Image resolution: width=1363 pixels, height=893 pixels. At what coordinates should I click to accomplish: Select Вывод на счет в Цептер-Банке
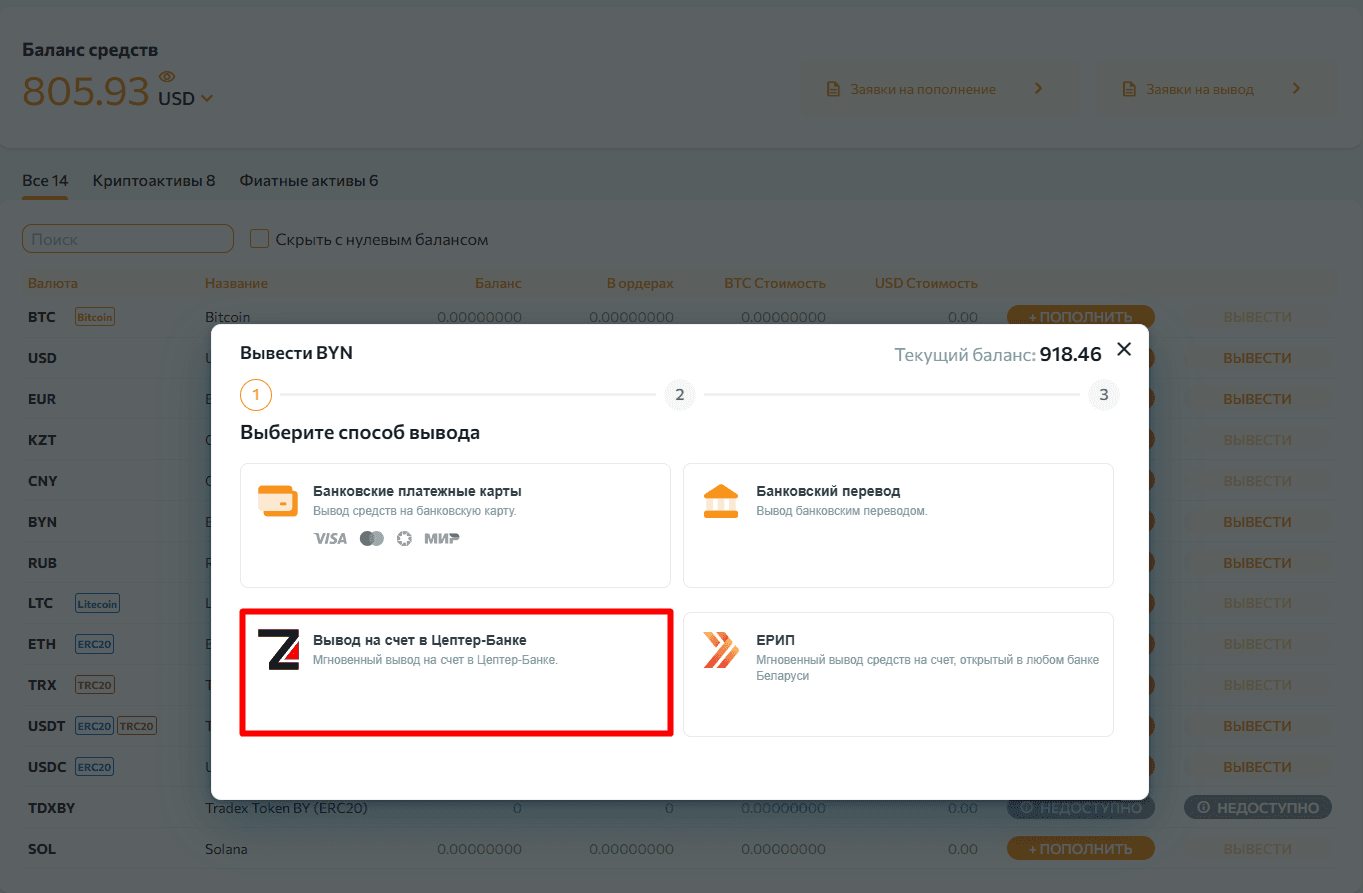[x=455, y=674]
